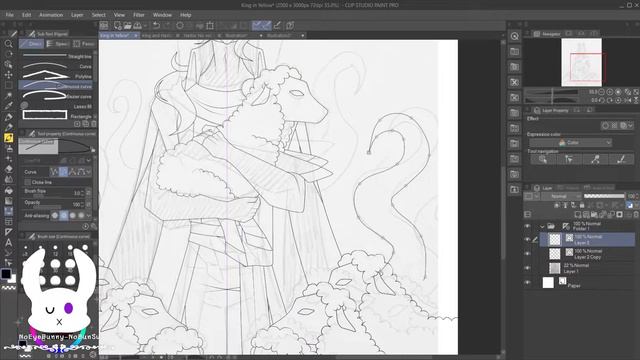Click the Delete layer trash icon in the Layer panel
Image resolution: width=640 pixels, height=360 pixels.
point(636,214)
